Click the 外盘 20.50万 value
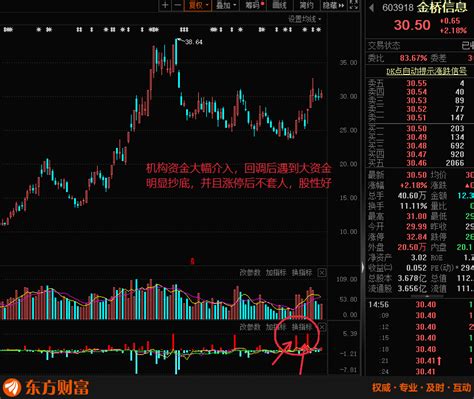474x399 pixels. [412, 248]
